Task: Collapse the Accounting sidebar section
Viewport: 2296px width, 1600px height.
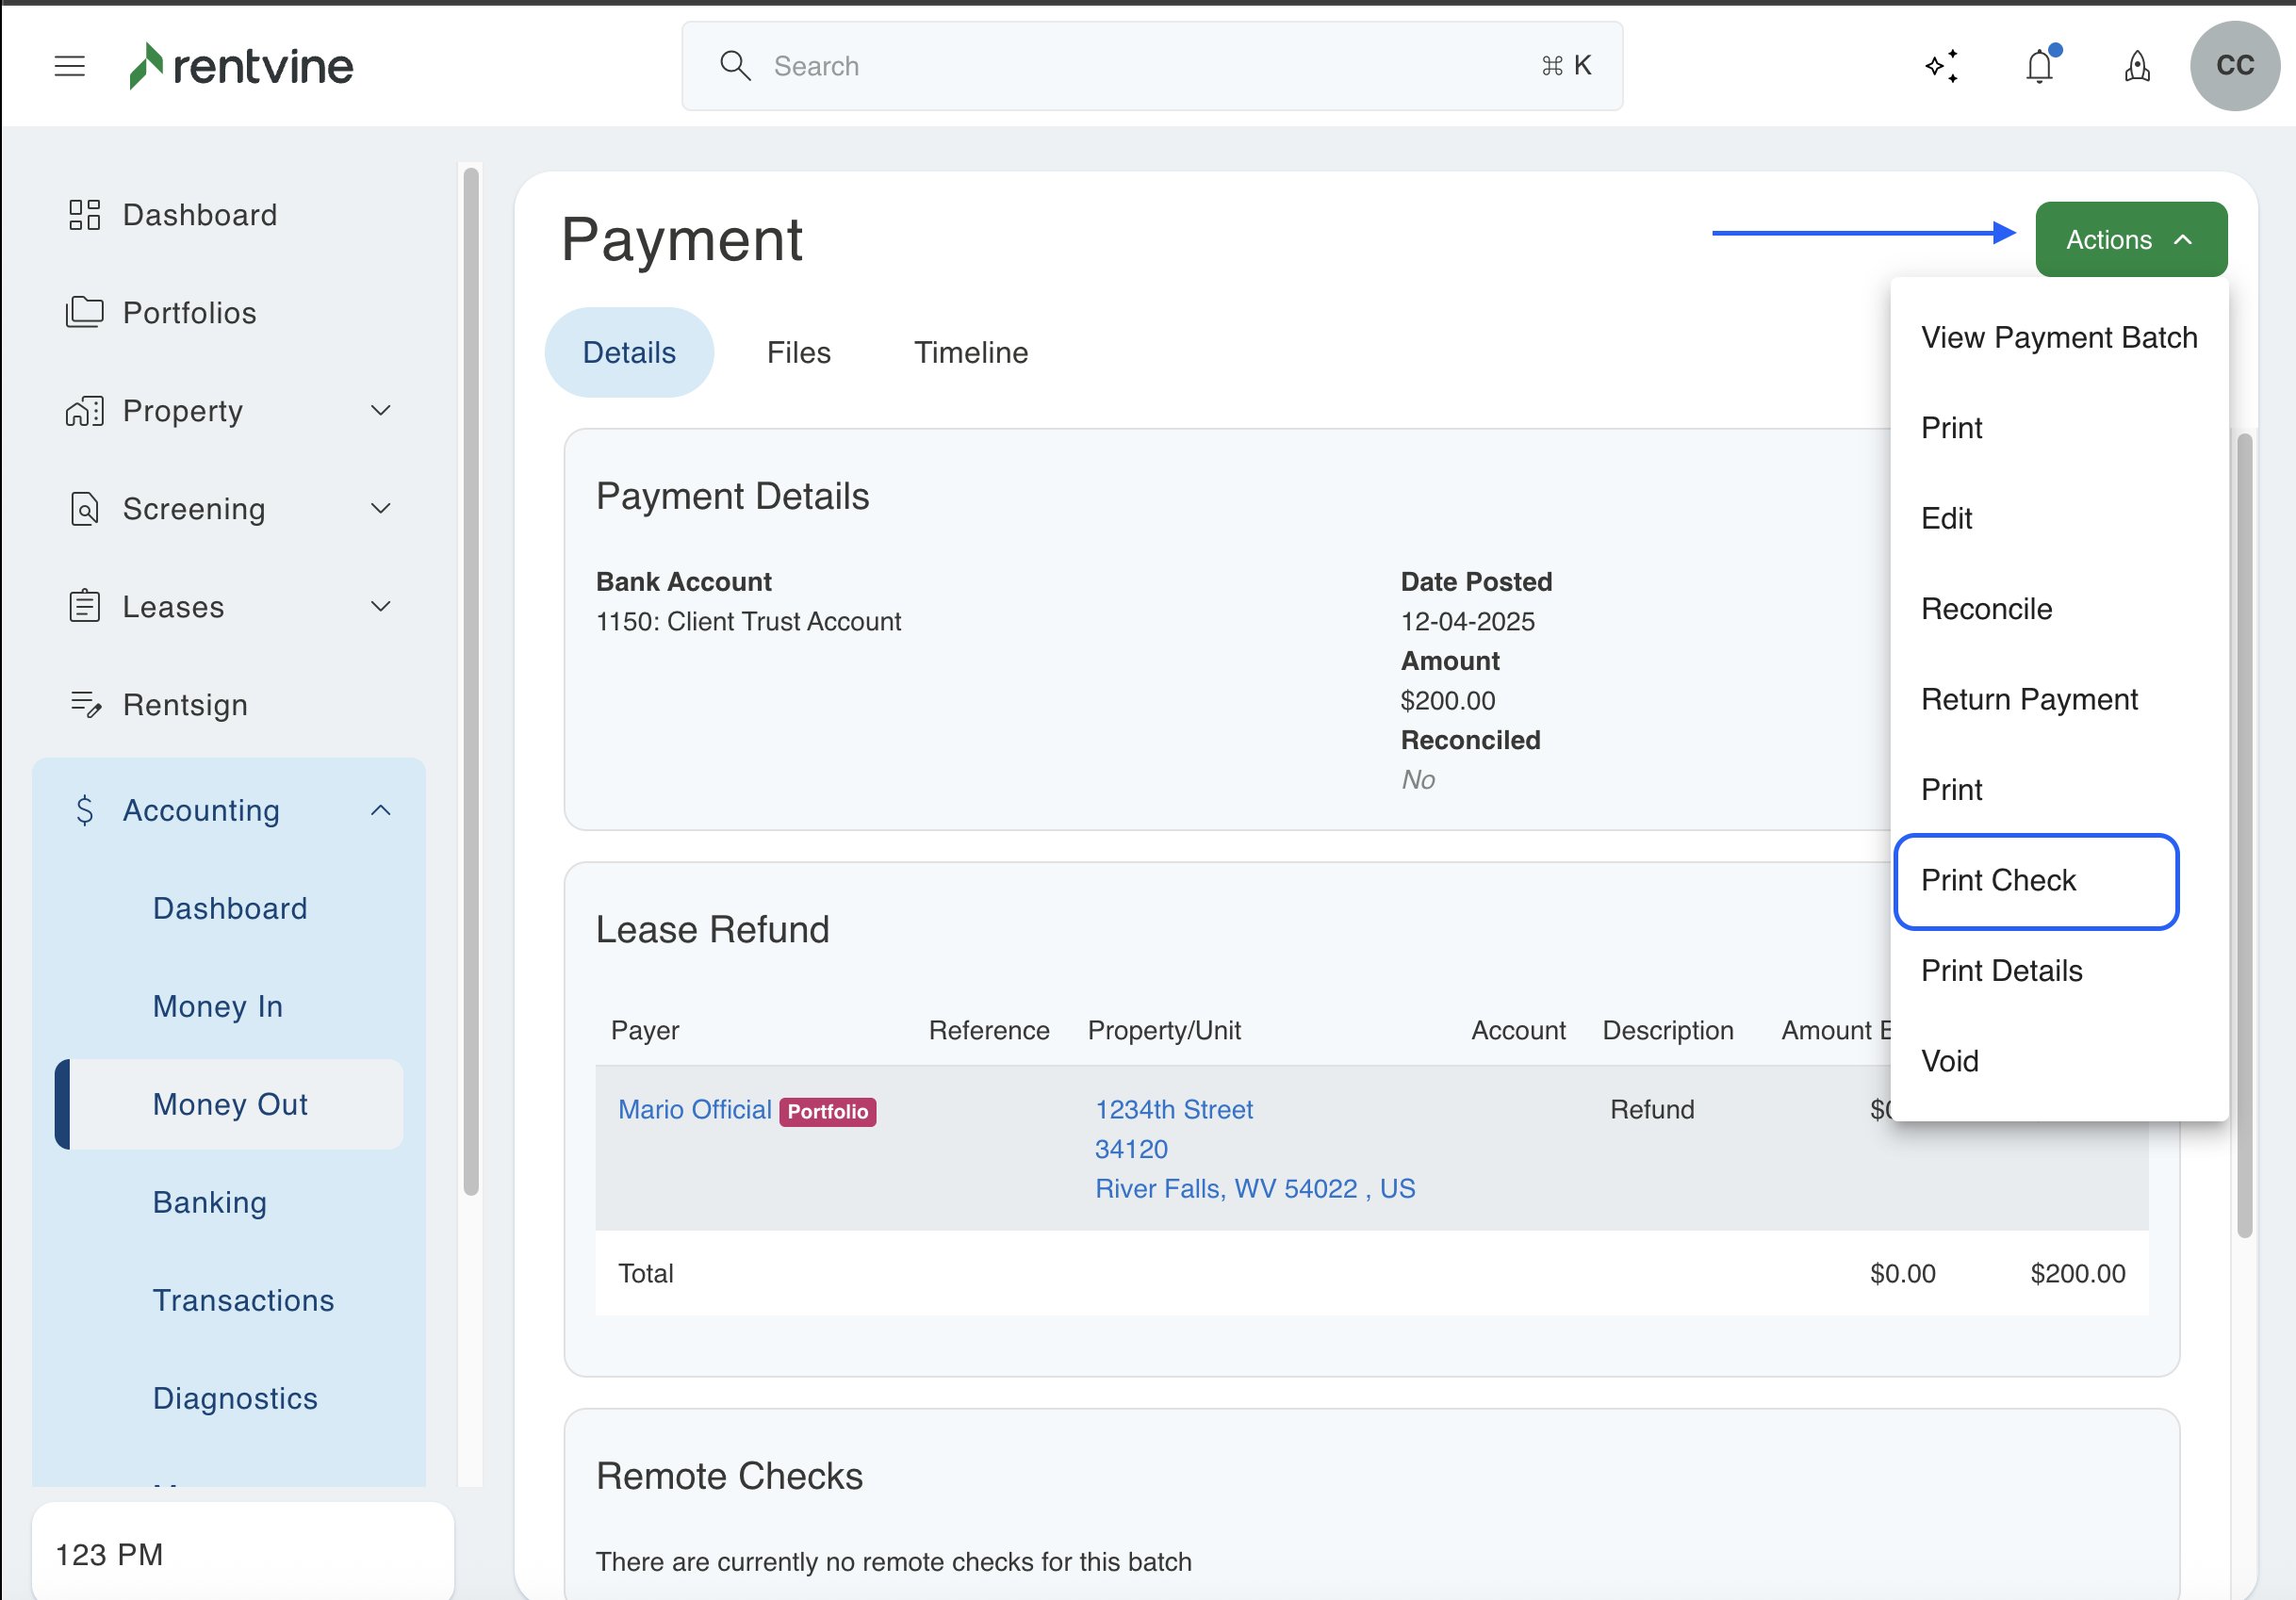Action: pos(380,810)
